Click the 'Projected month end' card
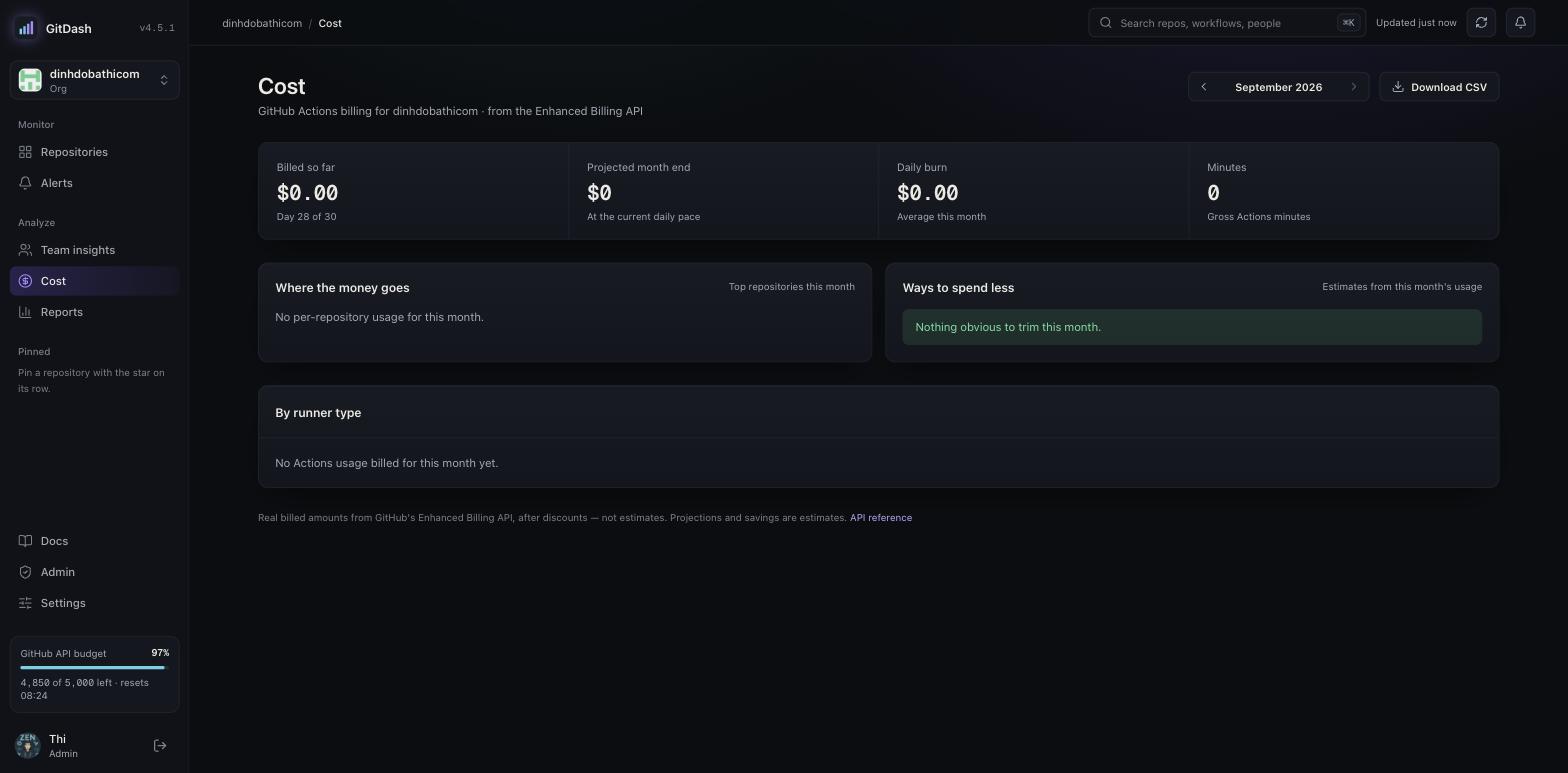Viewport: 1568px width, 773px height. 724,191
